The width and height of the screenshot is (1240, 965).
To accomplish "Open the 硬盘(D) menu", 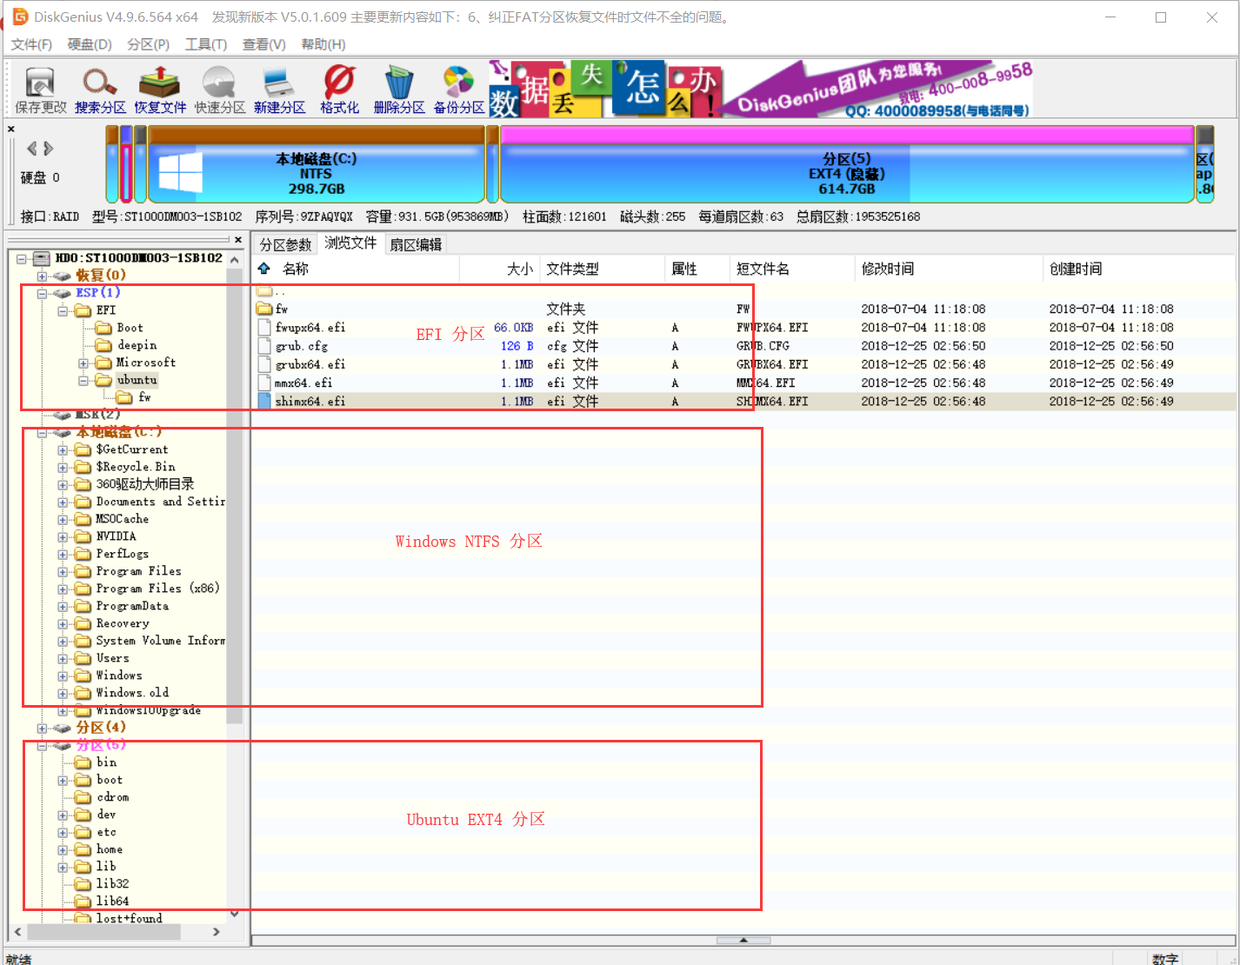I will 89,45.
